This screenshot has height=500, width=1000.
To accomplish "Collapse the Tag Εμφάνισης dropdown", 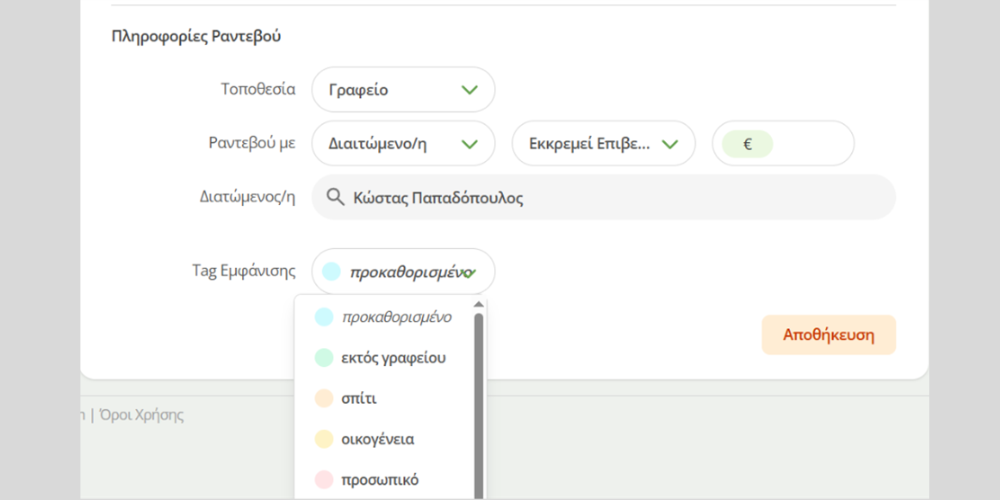I will pyautogui.click(x=403, y=272).
